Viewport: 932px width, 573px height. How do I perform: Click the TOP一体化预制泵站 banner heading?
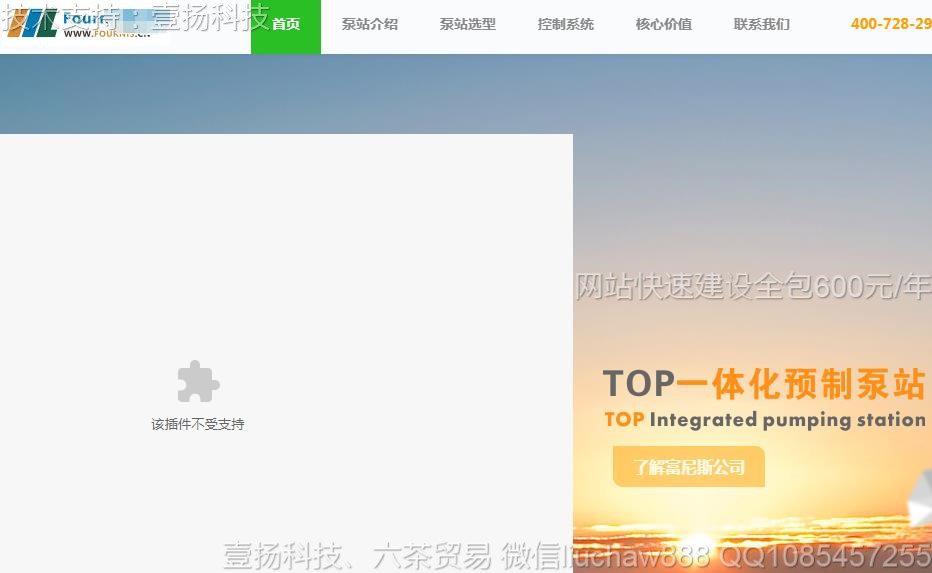tap(764, 383)
